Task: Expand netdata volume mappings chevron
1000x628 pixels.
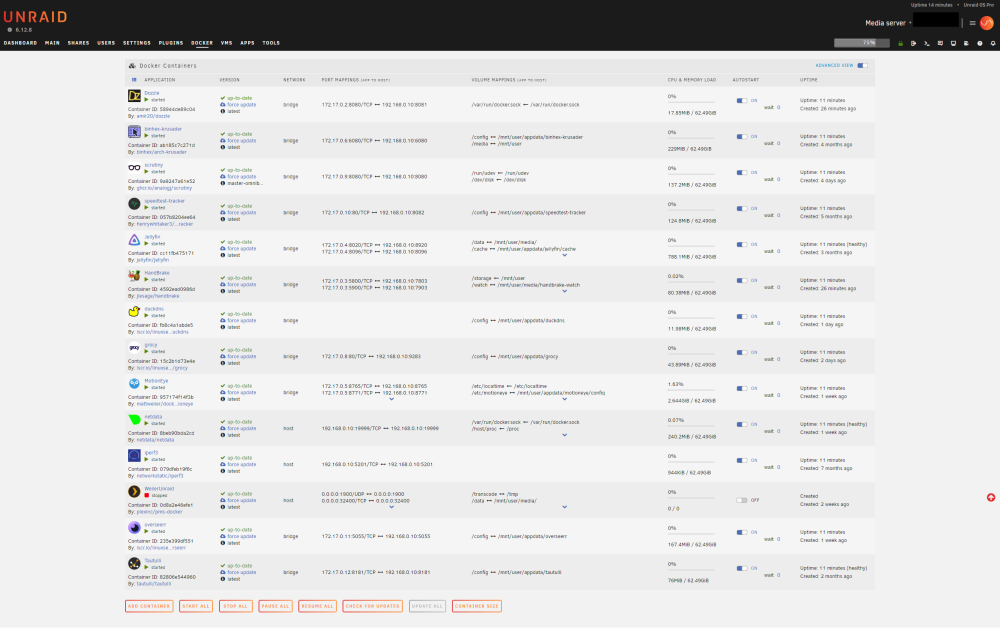Action: click(564, 435)
